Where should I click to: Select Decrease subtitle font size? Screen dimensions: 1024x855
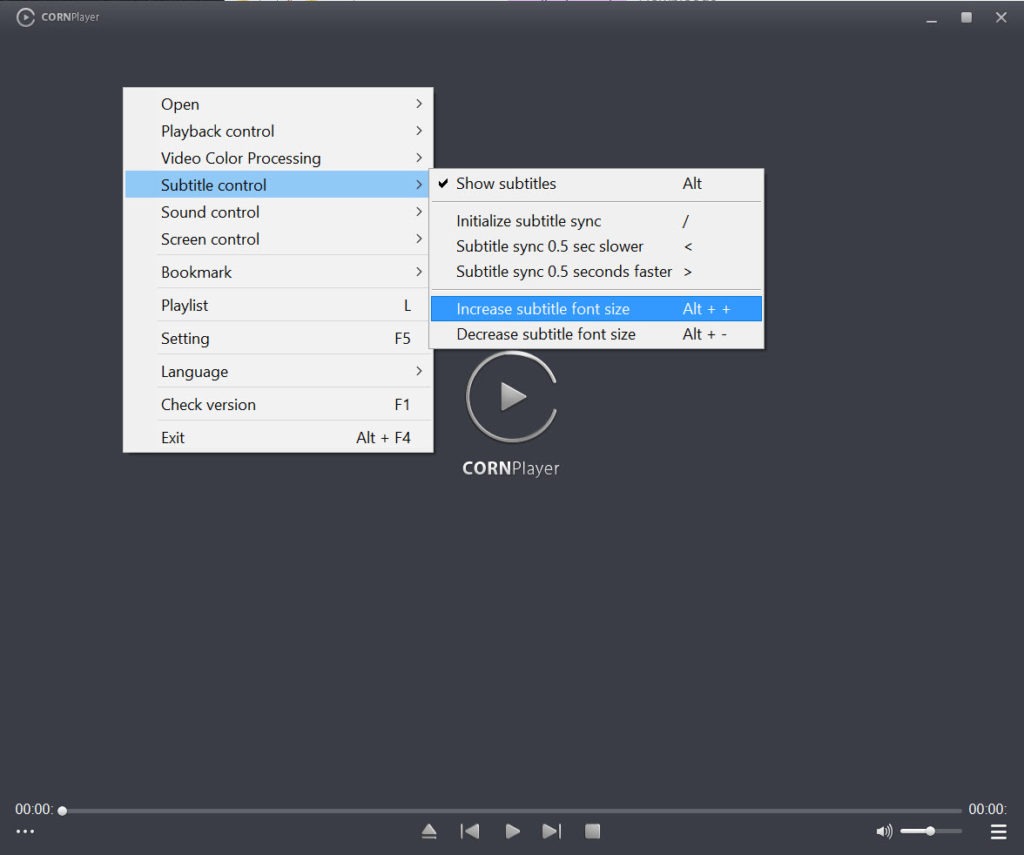[596, 334]
